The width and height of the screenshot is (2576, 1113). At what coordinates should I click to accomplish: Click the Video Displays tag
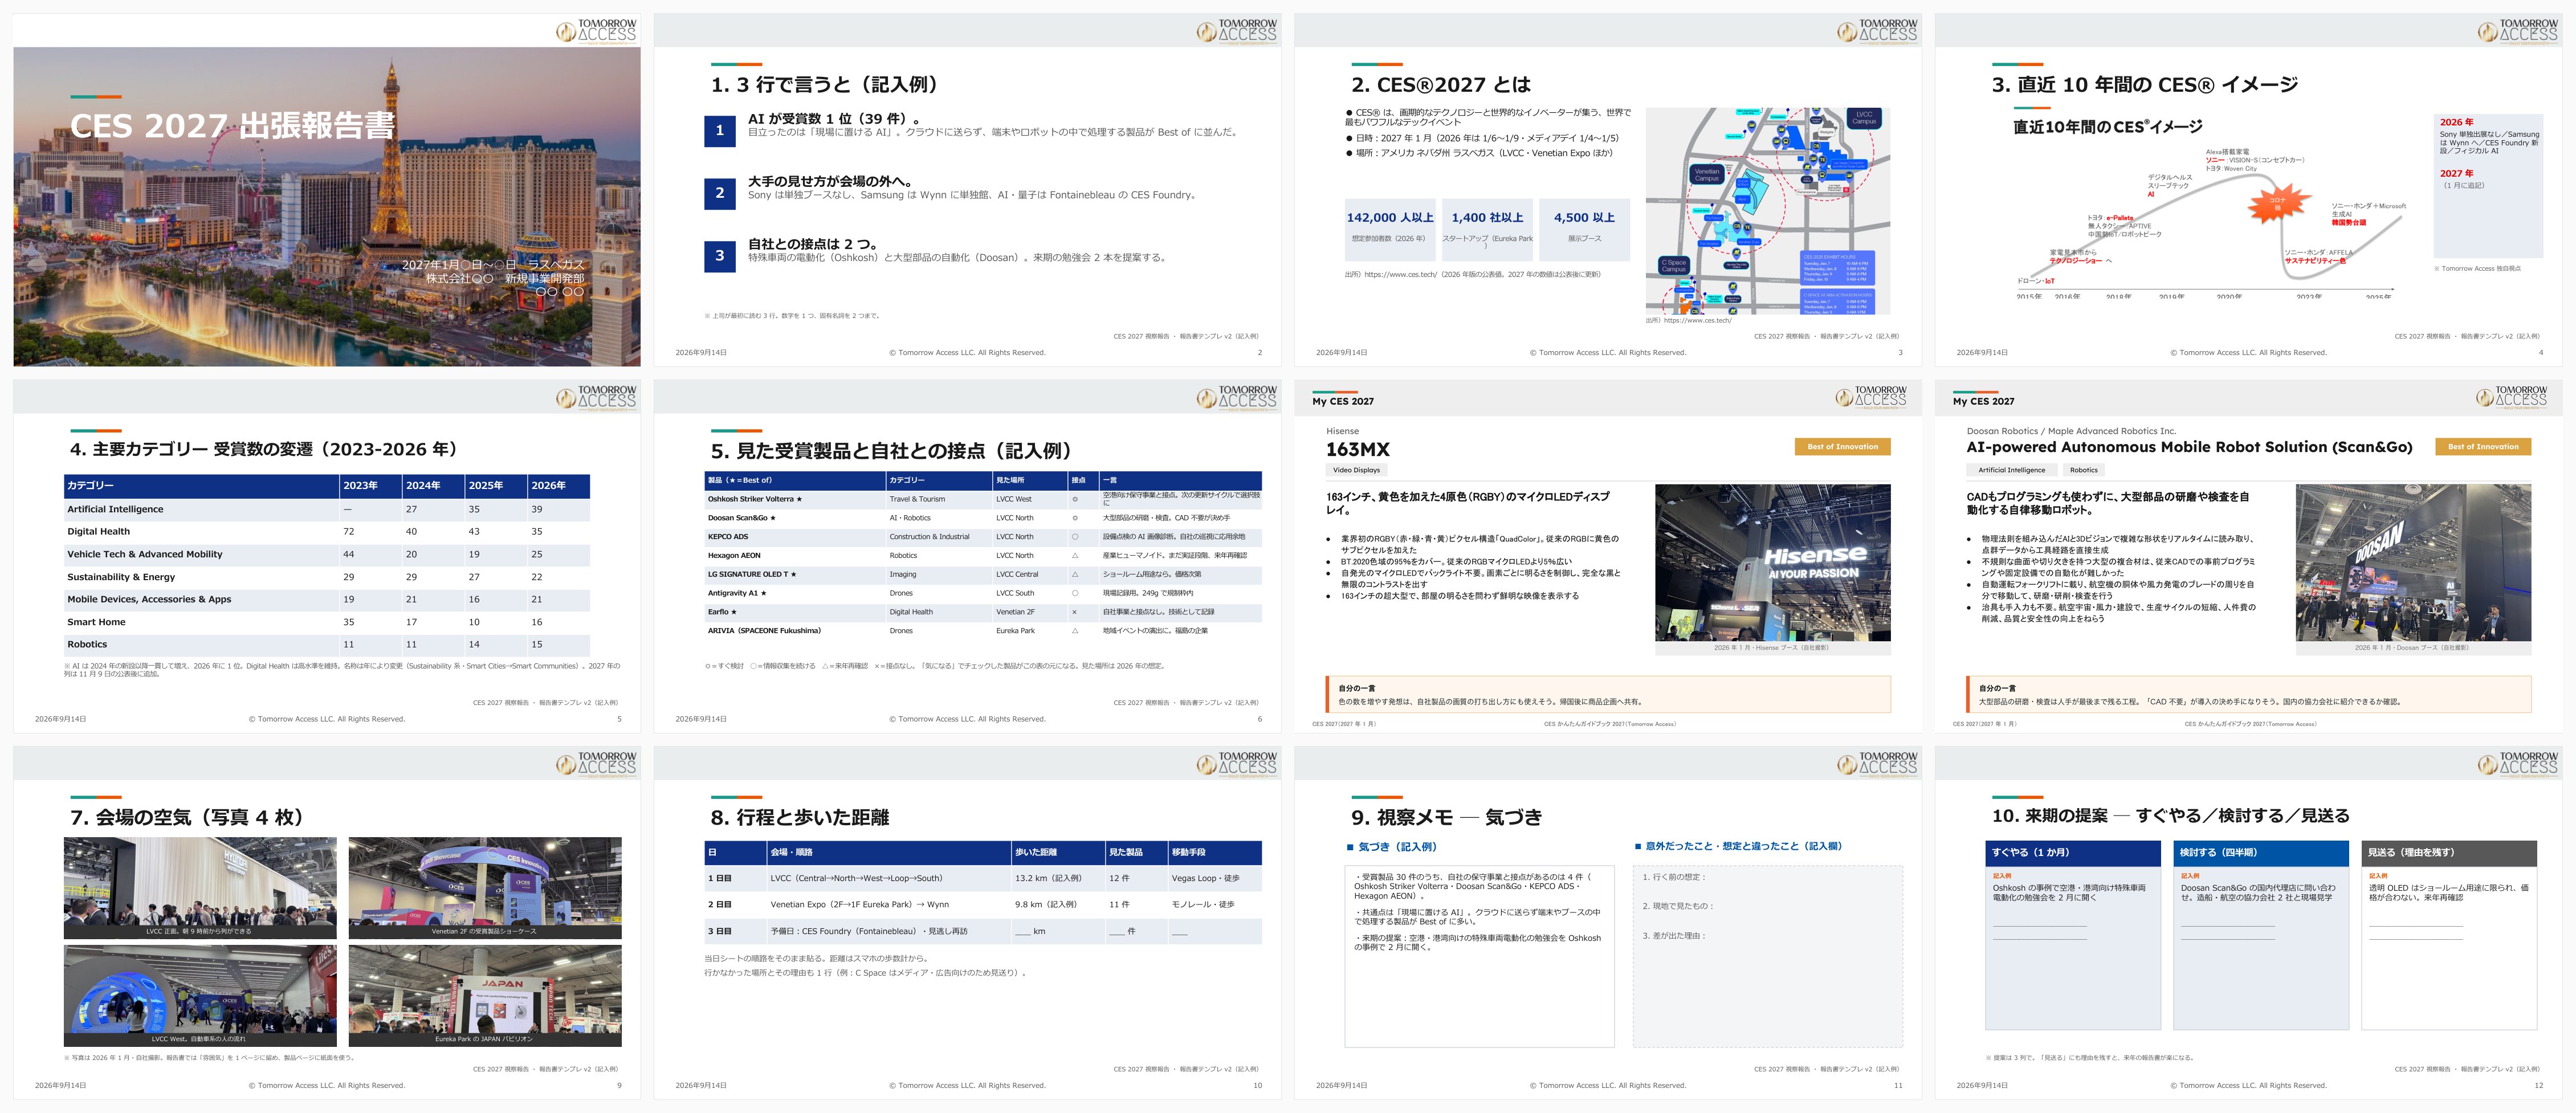[1356, 470]
